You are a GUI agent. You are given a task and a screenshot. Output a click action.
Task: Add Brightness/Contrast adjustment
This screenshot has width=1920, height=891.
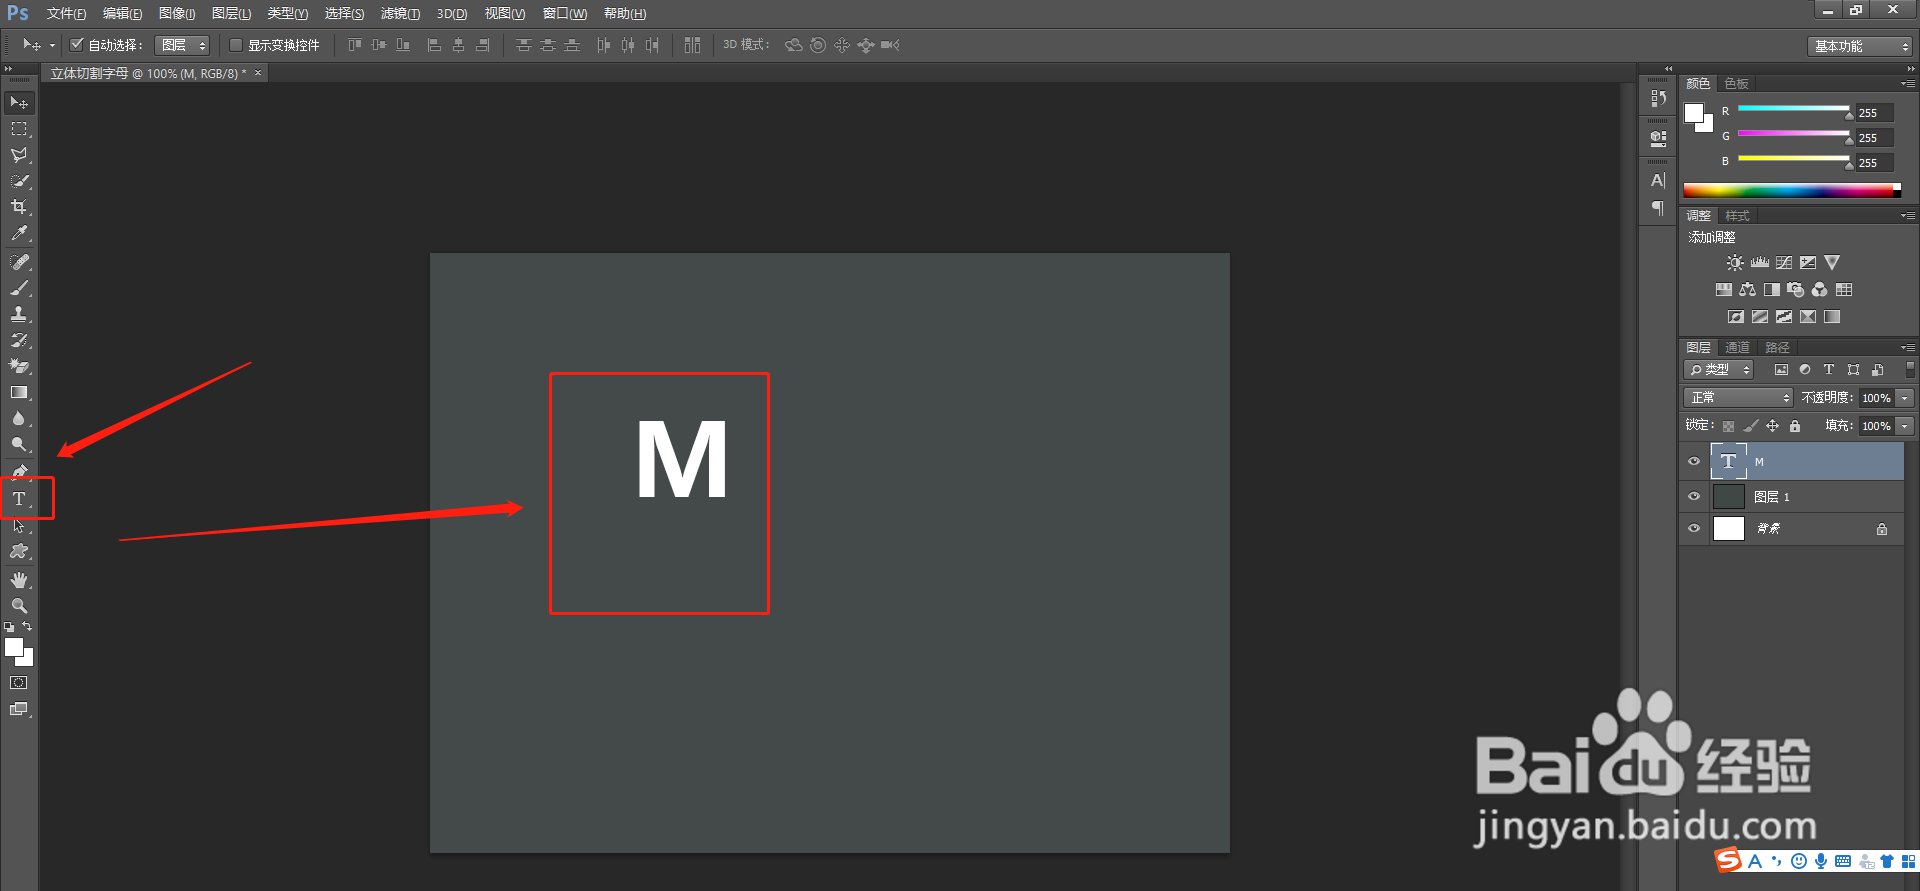[1735, 263]
